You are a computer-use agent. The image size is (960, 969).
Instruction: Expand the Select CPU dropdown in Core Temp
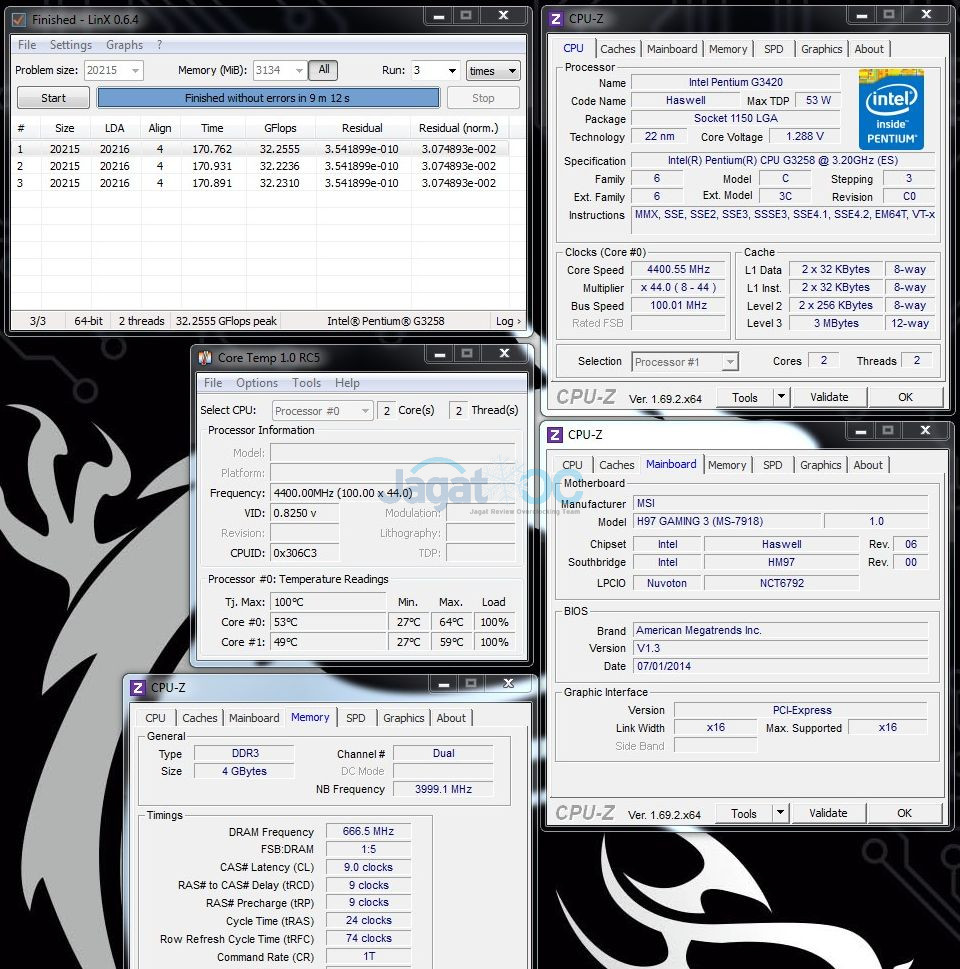pos(363,411)
